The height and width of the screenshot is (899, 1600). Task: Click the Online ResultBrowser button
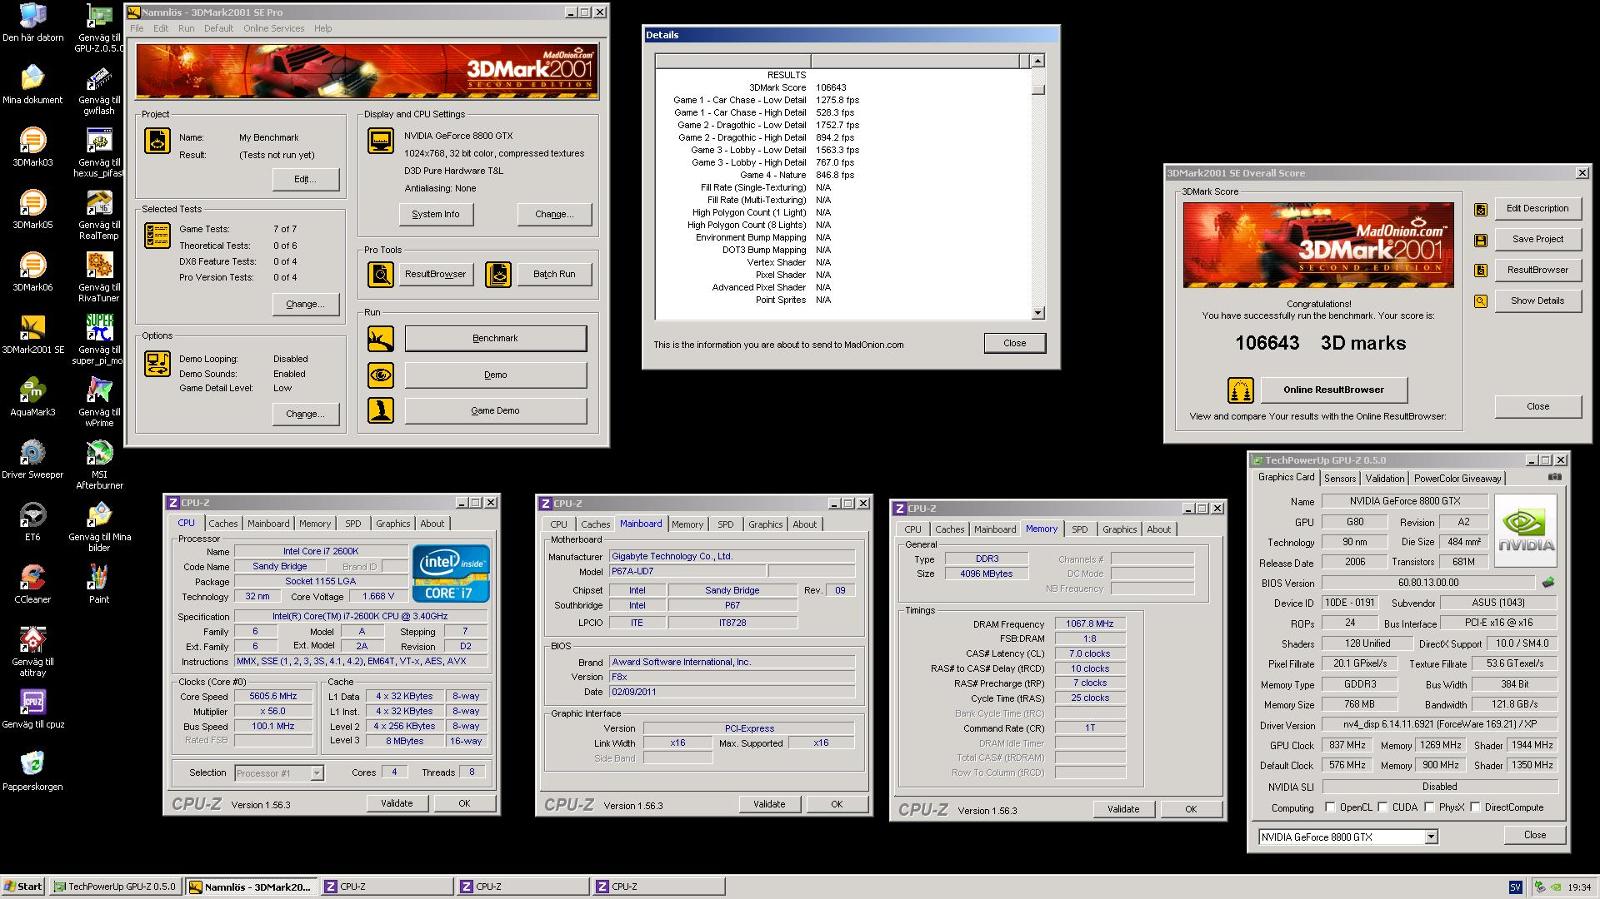pos(1334,390)
